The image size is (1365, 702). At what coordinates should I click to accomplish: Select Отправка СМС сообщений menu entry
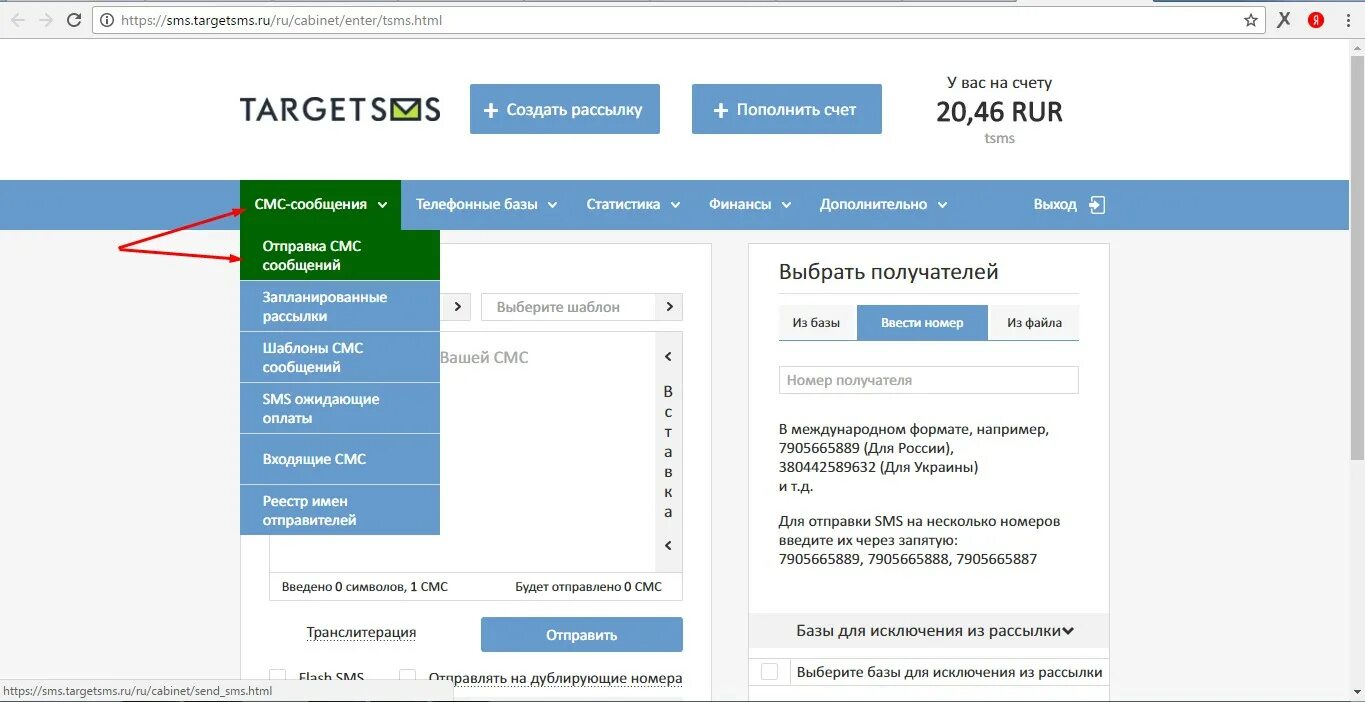[x=340, y=255]
